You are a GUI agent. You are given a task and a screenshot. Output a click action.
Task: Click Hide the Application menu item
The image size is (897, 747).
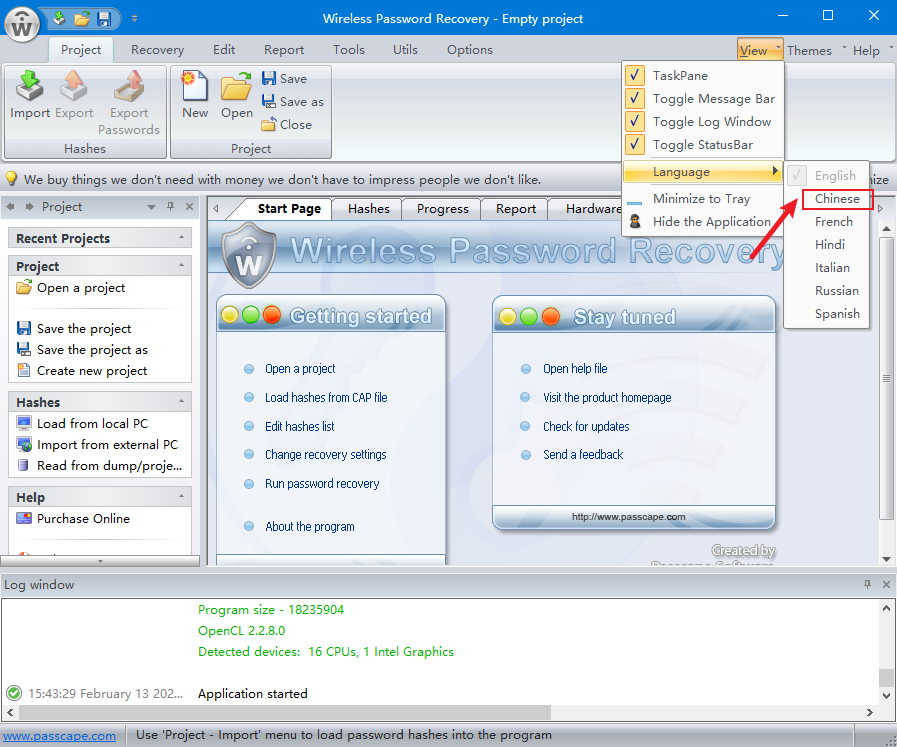pyautogui.click(x=702, y=221)
